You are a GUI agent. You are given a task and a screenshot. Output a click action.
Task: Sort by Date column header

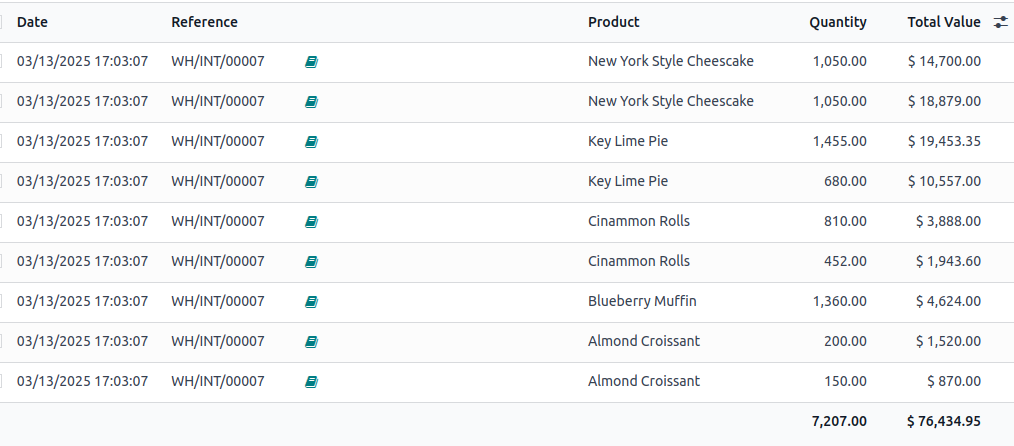click(x=32, y=22)
